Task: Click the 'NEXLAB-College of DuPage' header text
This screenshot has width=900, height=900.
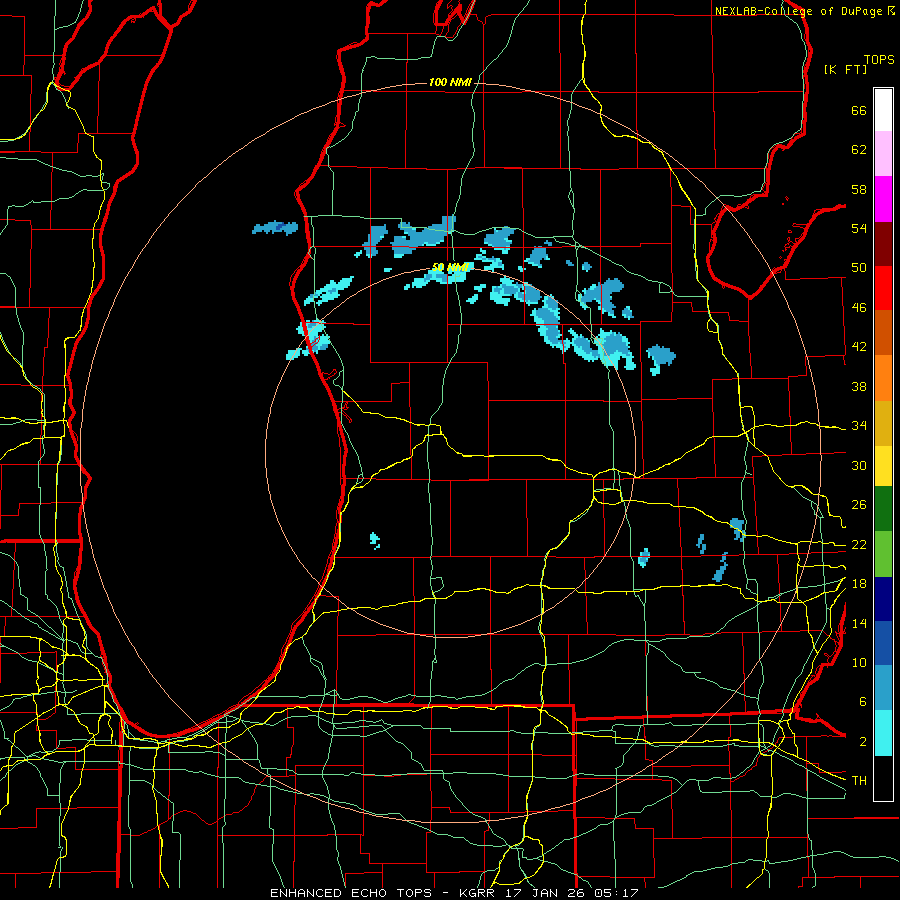Action: [x=798, y=11]
